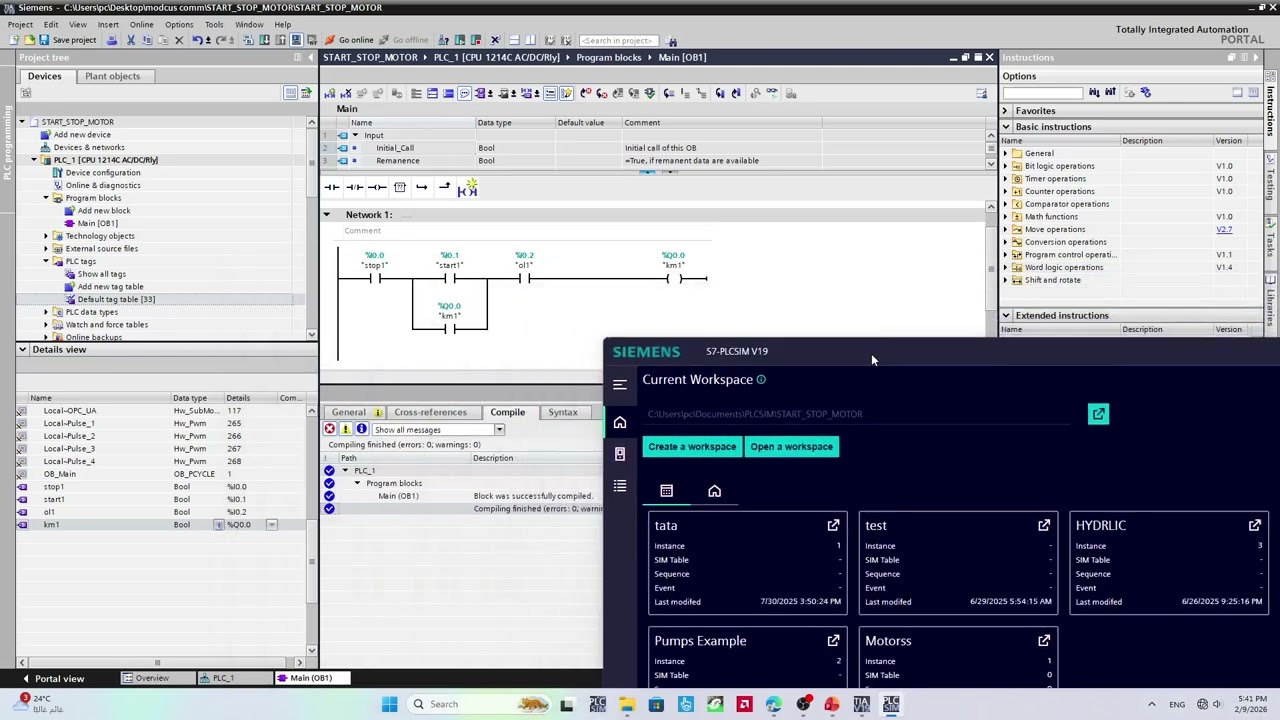Collapse the PLC_1 node in project tree
The width and height of the screenshot is (1280, 720).
33,160
